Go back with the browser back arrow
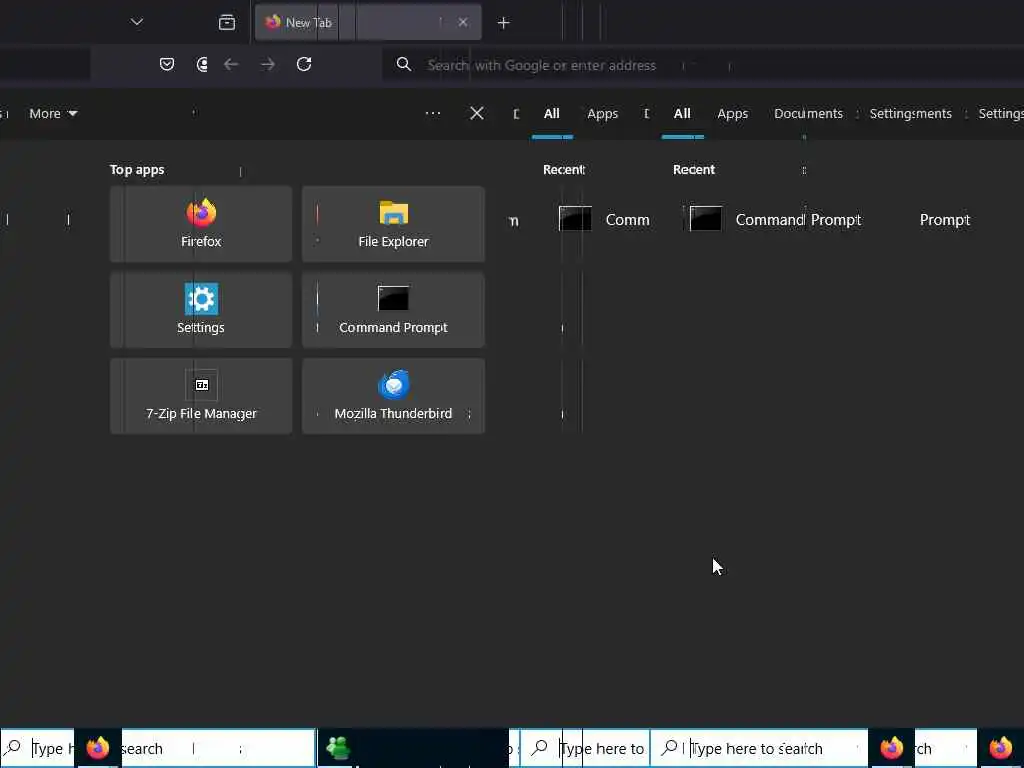This screenshot has height=768, width=1024. [x=231, y=64]
